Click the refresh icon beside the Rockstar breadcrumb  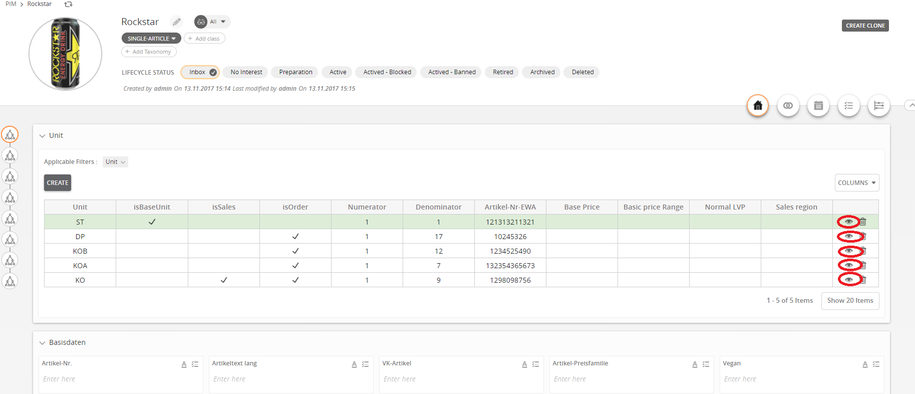tap(68, 4)
